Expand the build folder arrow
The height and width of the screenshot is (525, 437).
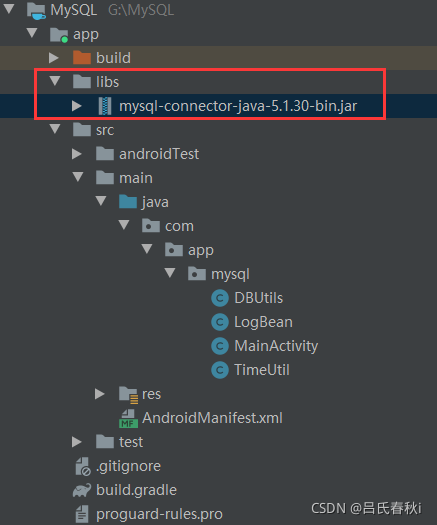pos(54,58)
